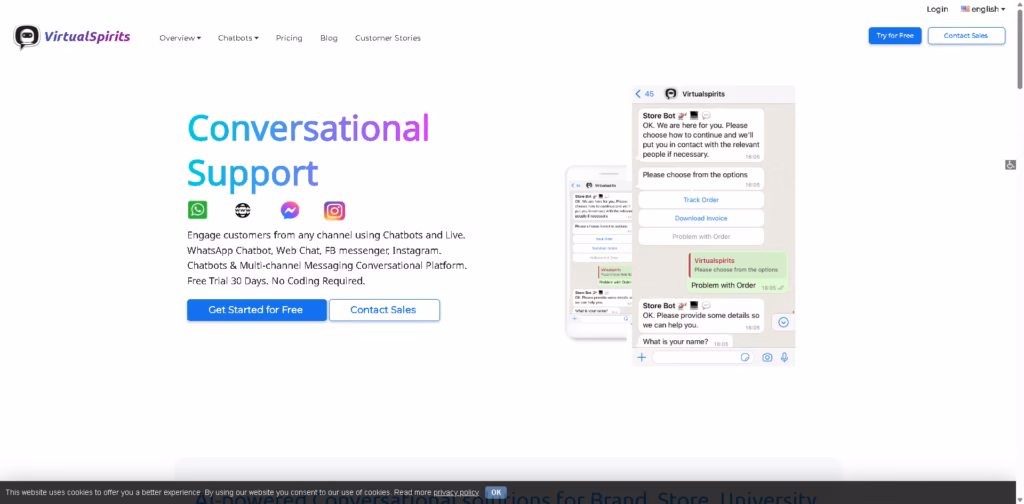Click Contact Sales below the hero text
Screen dimensions: 1024x504
(384, 310)
